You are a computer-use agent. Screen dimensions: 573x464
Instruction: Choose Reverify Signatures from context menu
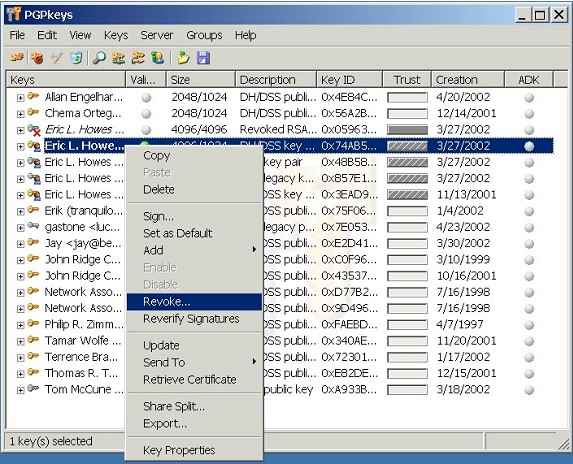point(194,319)
